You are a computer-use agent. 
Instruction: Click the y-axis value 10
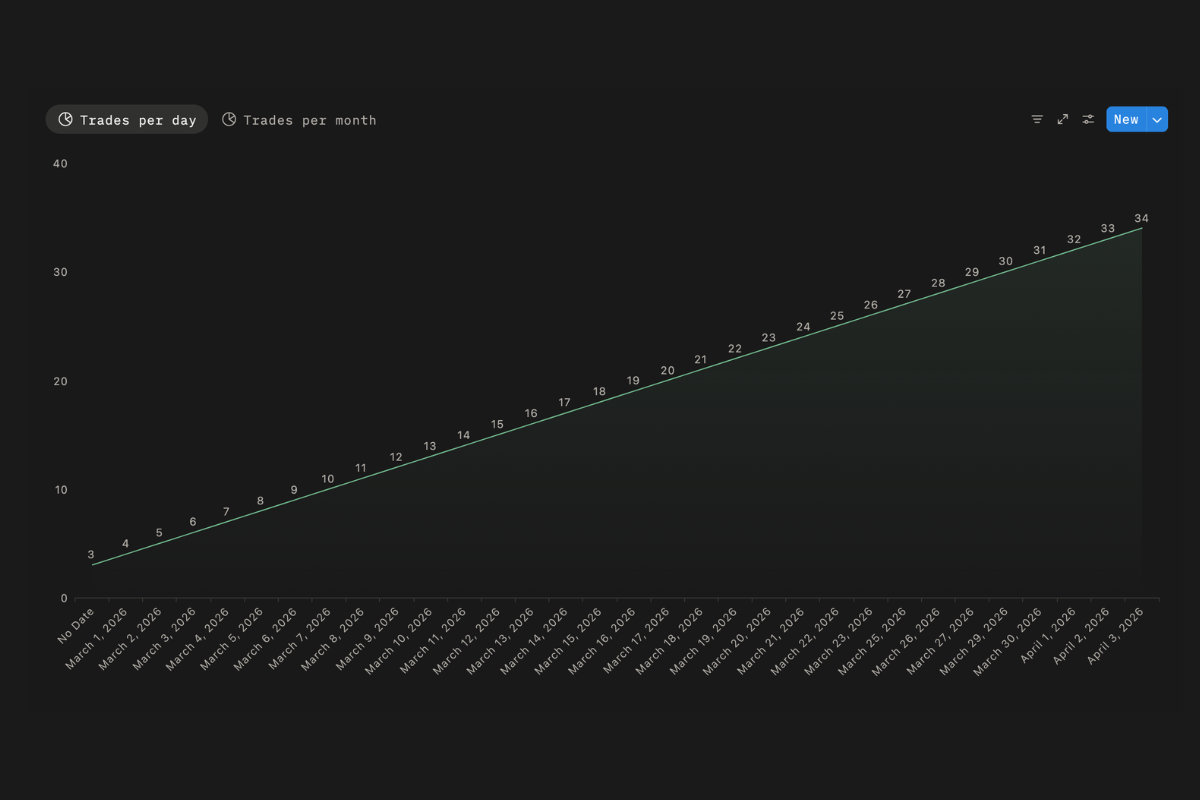click(60, 490)
